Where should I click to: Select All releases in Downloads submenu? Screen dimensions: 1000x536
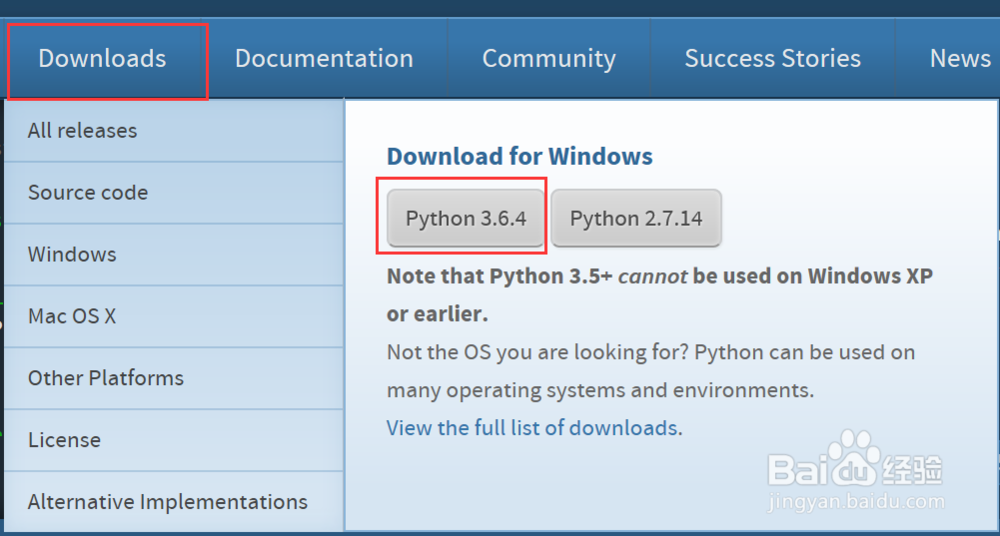pyautogui.click(x=173, y=131)
